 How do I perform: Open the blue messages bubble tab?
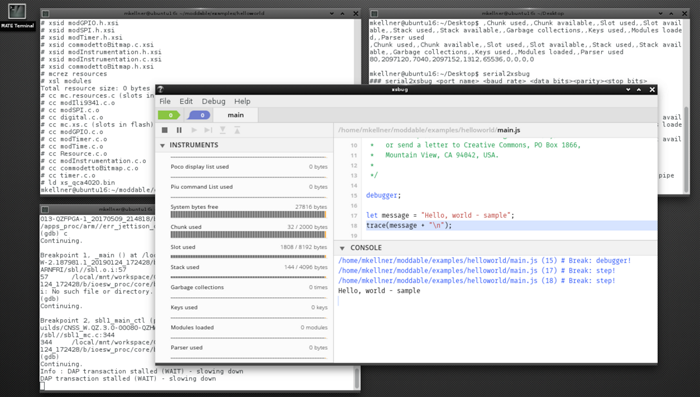(199, 115)
